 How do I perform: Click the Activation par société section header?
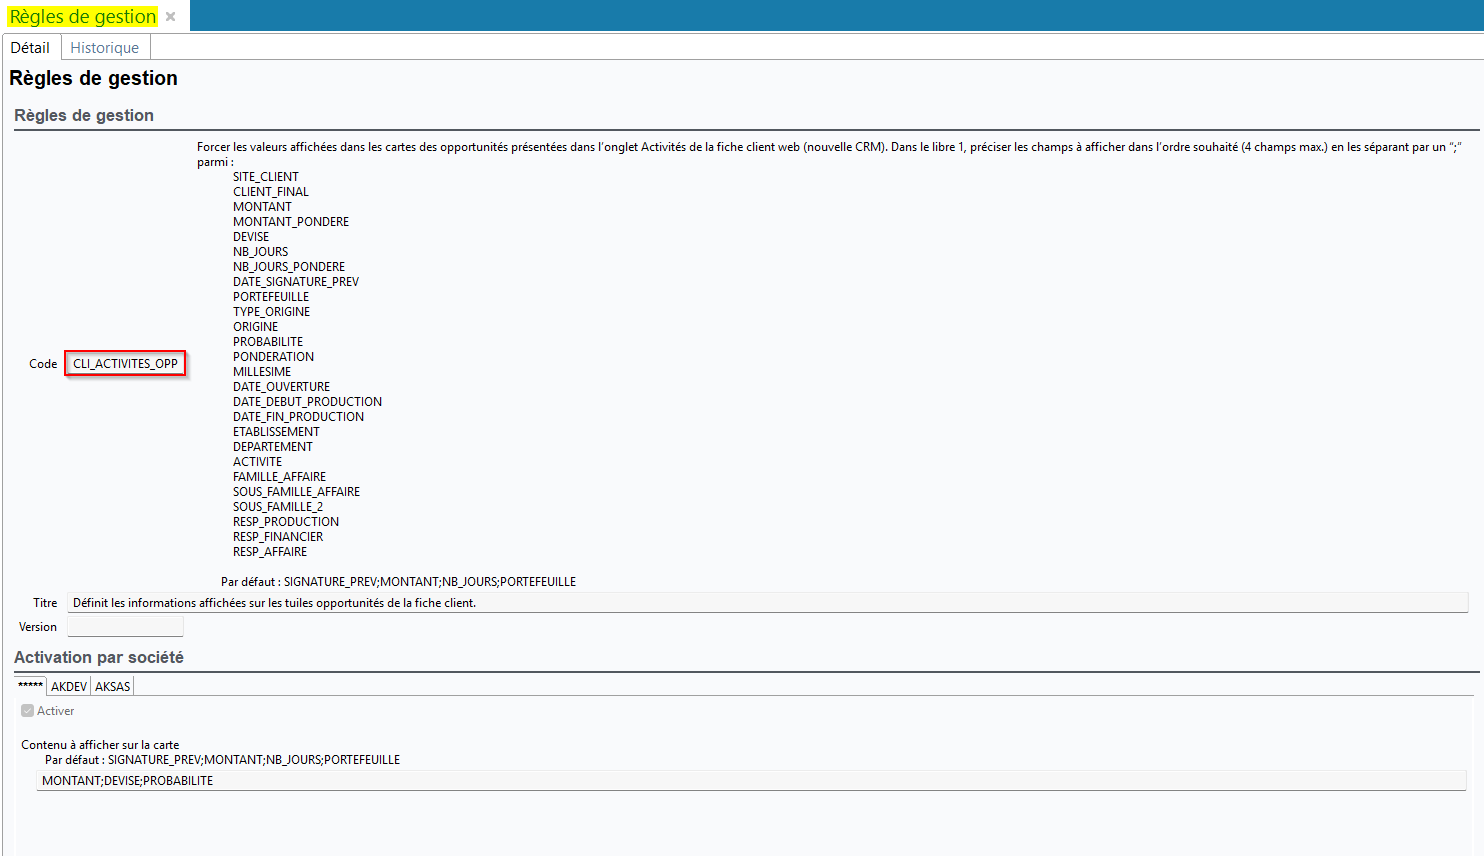[99, 657]
